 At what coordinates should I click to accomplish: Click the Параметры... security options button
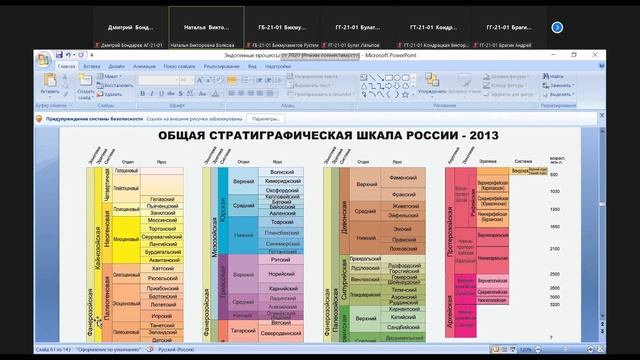coord(266,119)
